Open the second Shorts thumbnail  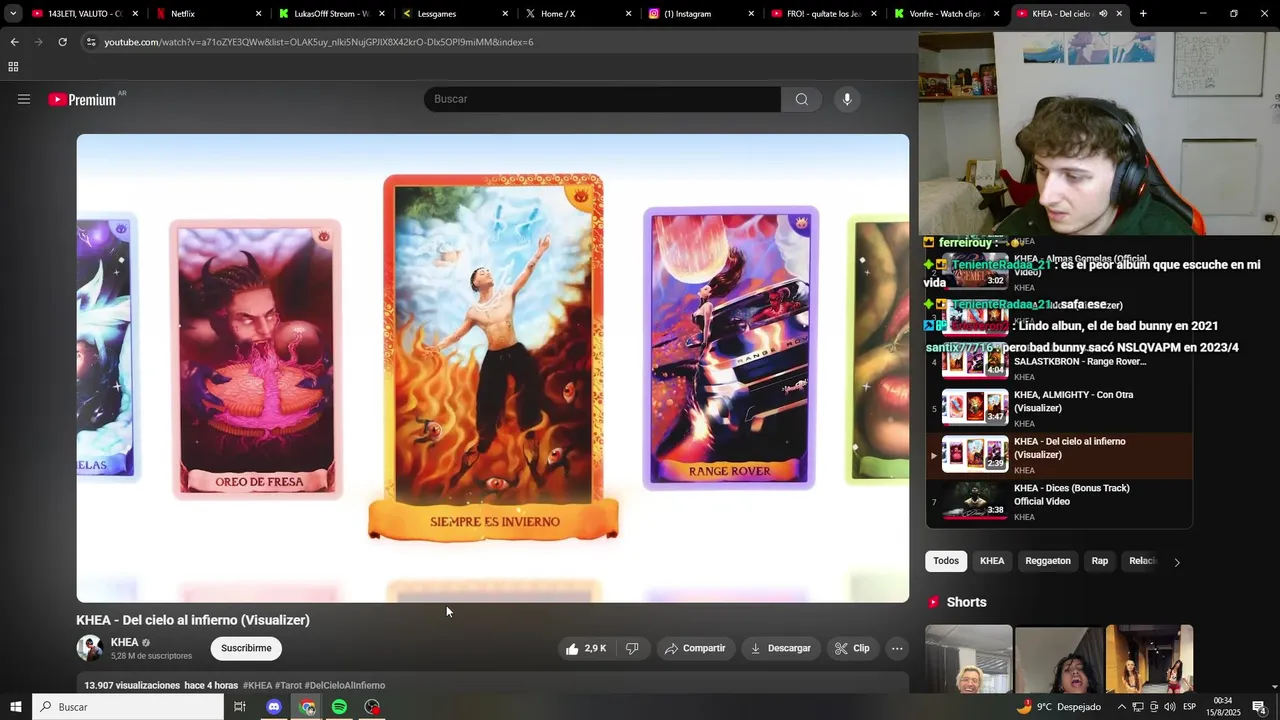(x=1059, y=659)
